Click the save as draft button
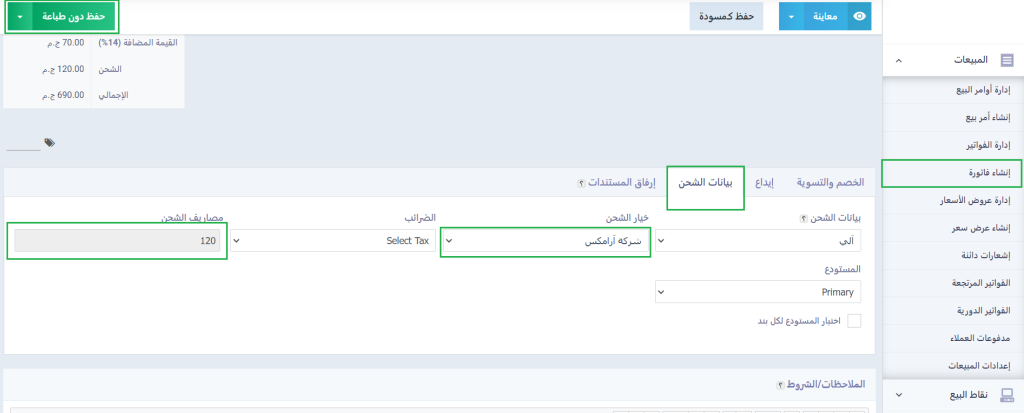This screenshot has height=413, width=1024. [726, 16]
